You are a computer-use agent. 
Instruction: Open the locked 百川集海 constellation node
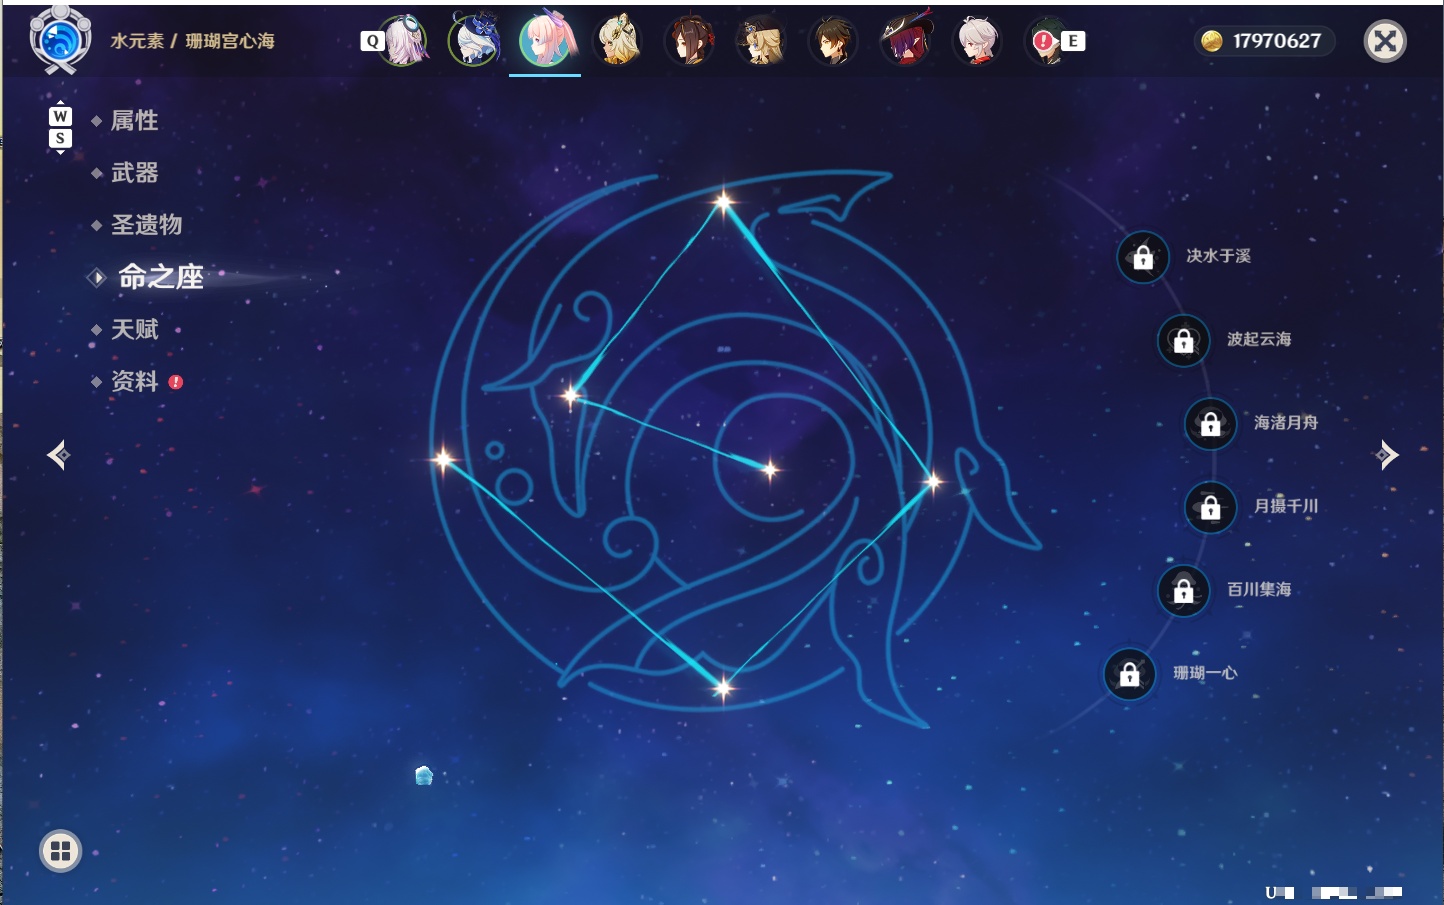[x=1183, y=591]
